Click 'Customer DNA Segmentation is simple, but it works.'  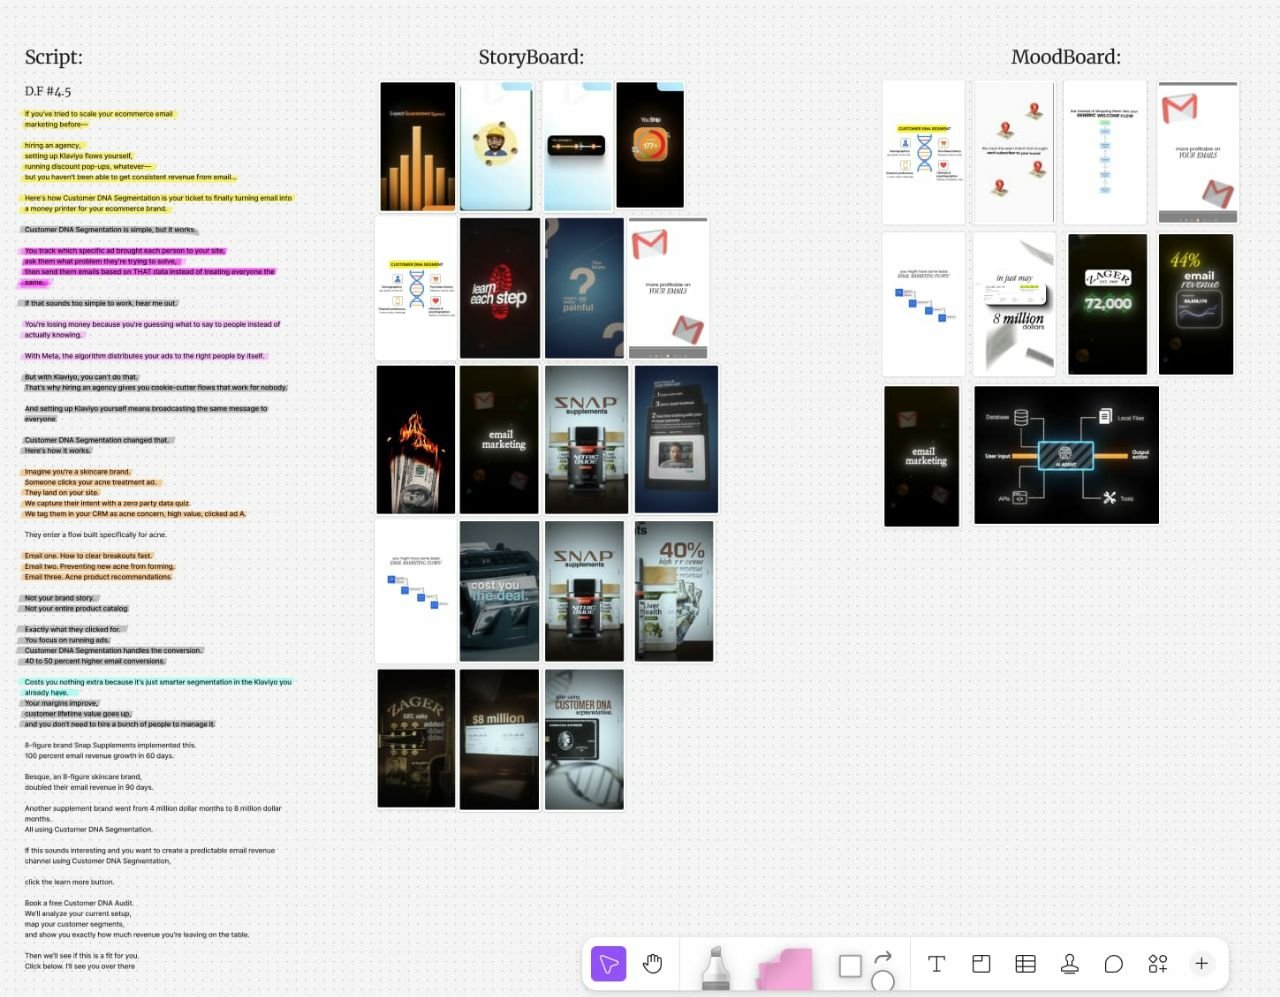(110, 230)
